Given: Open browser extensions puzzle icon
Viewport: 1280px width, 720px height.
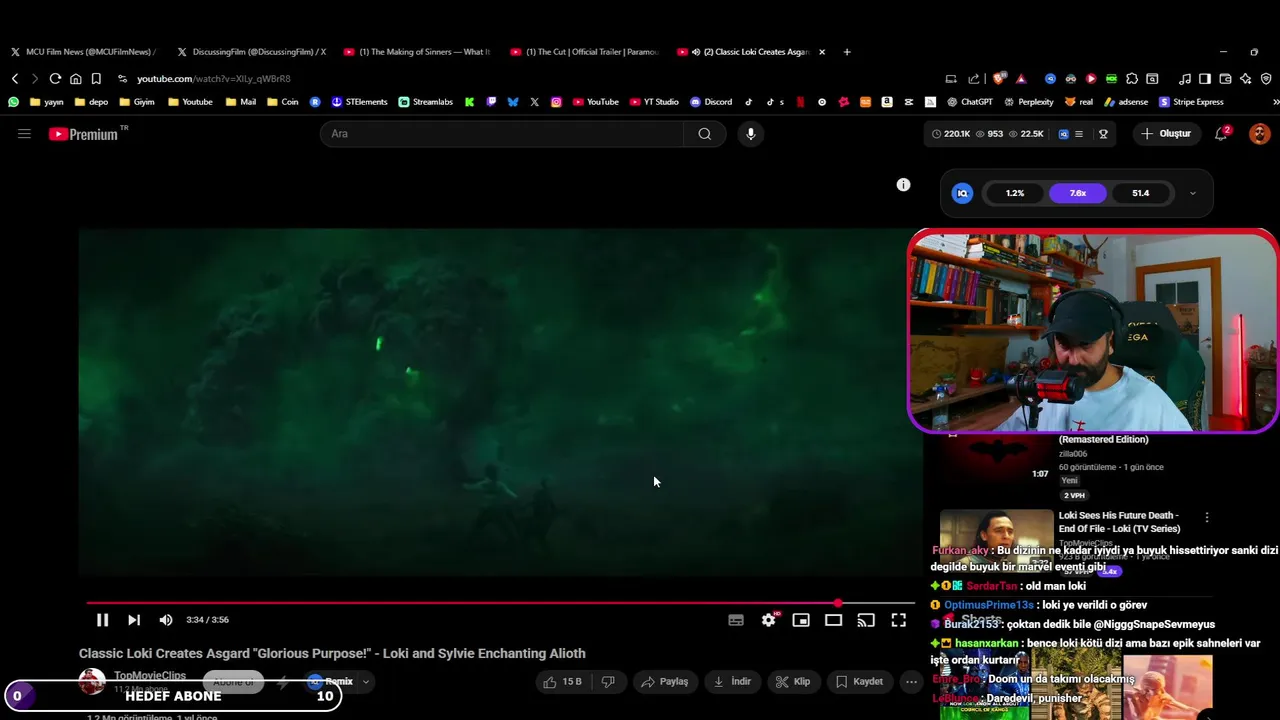Looking at the screenshot, I should [1132, 79].
